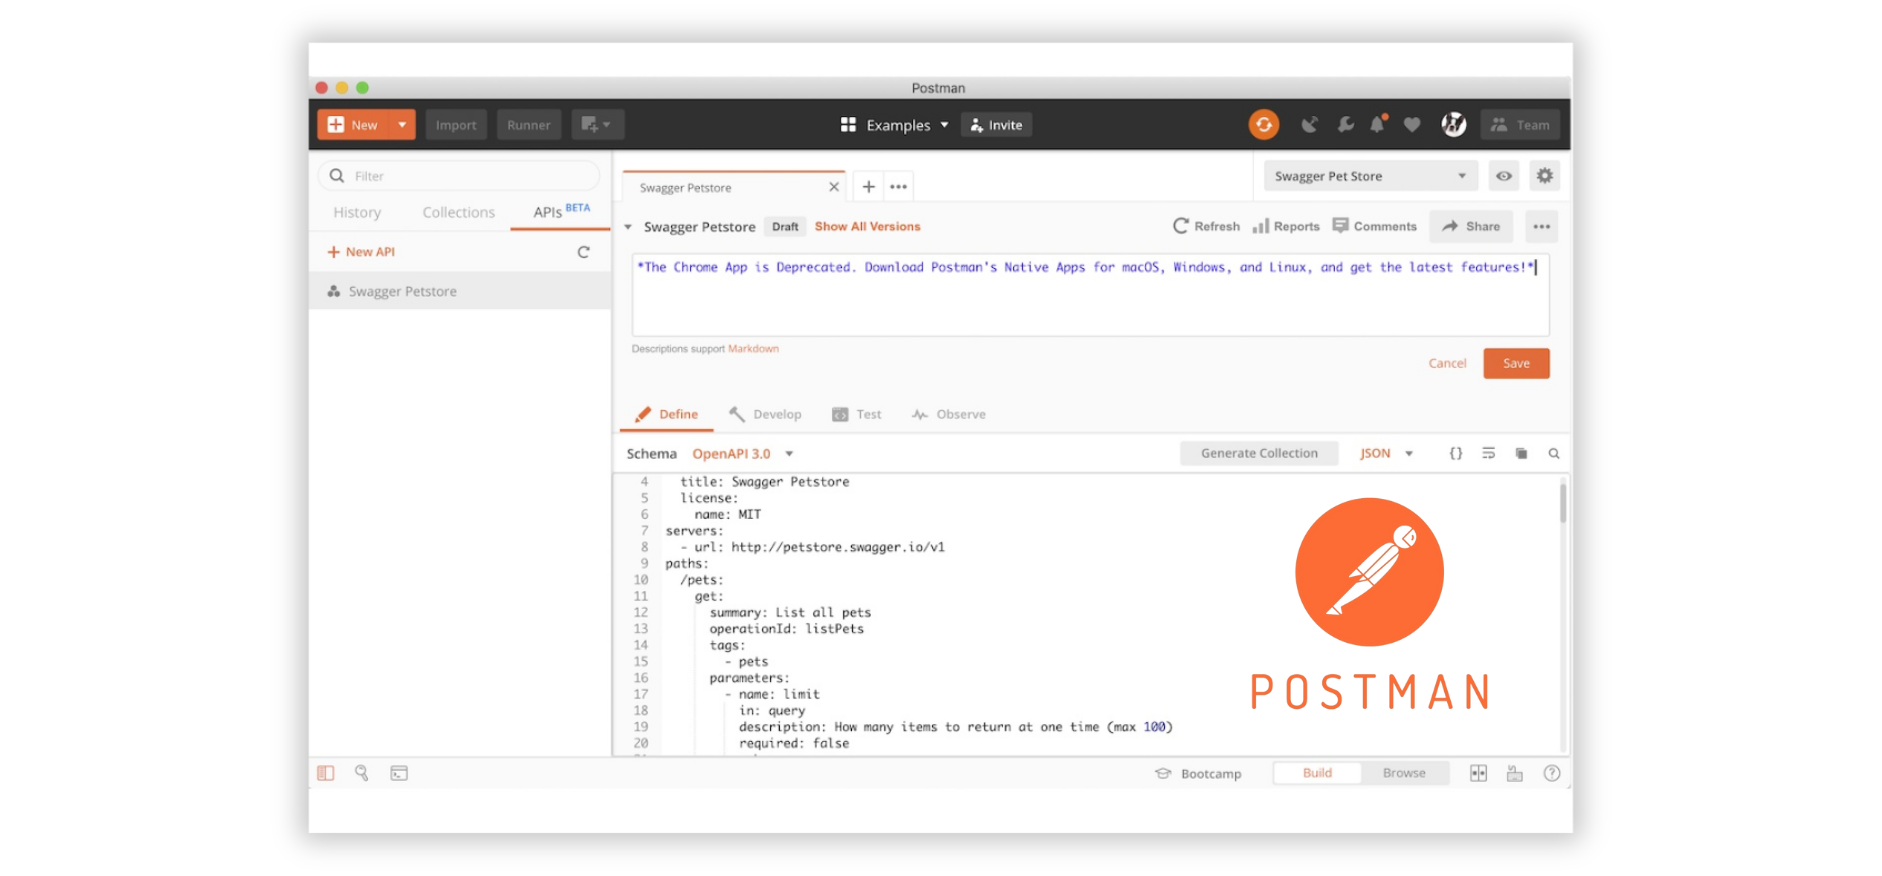The image size is (1882, 876).
Task: Open the settings wrench icon
Action: point(1345,125)
